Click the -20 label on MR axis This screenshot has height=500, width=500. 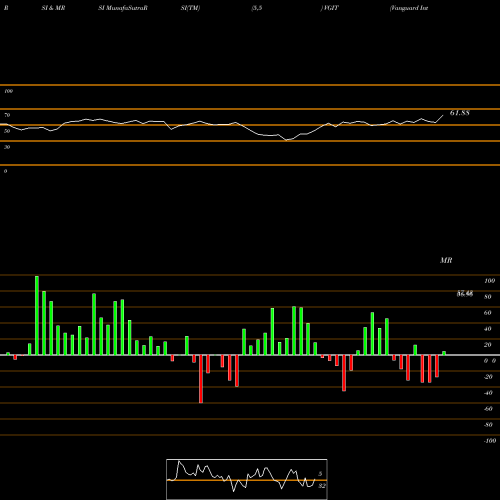point(488,377)
